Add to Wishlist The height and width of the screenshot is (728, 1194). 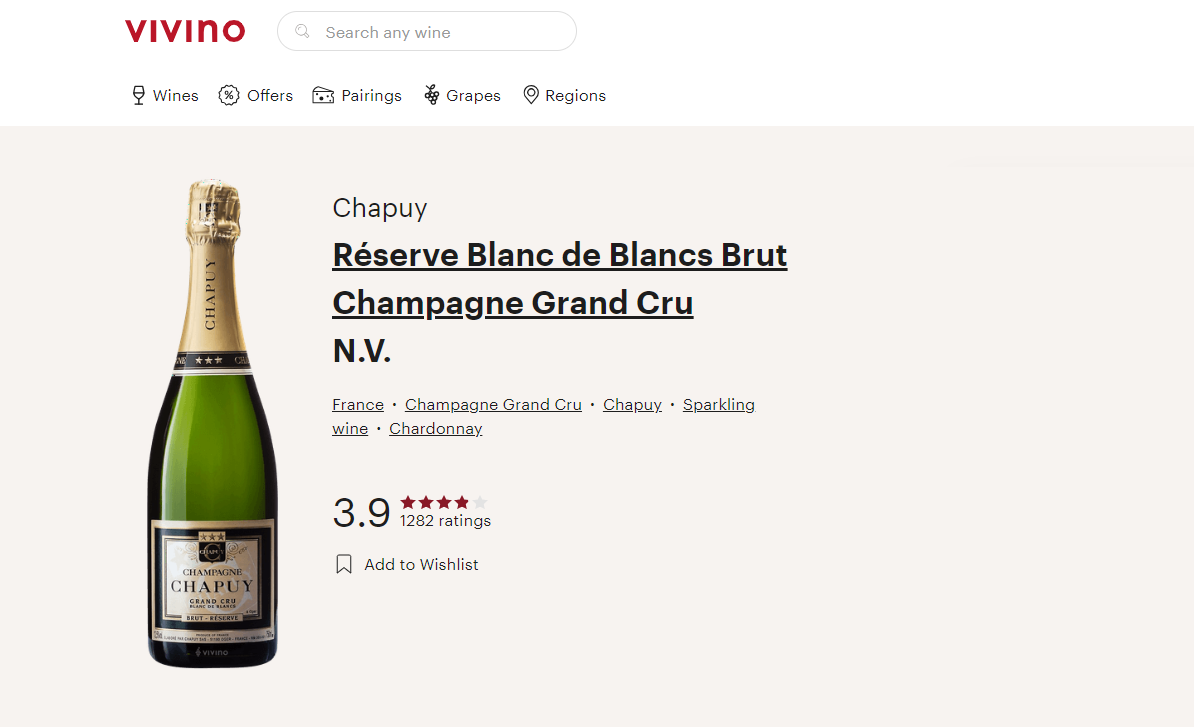click(x=407, y=564)
